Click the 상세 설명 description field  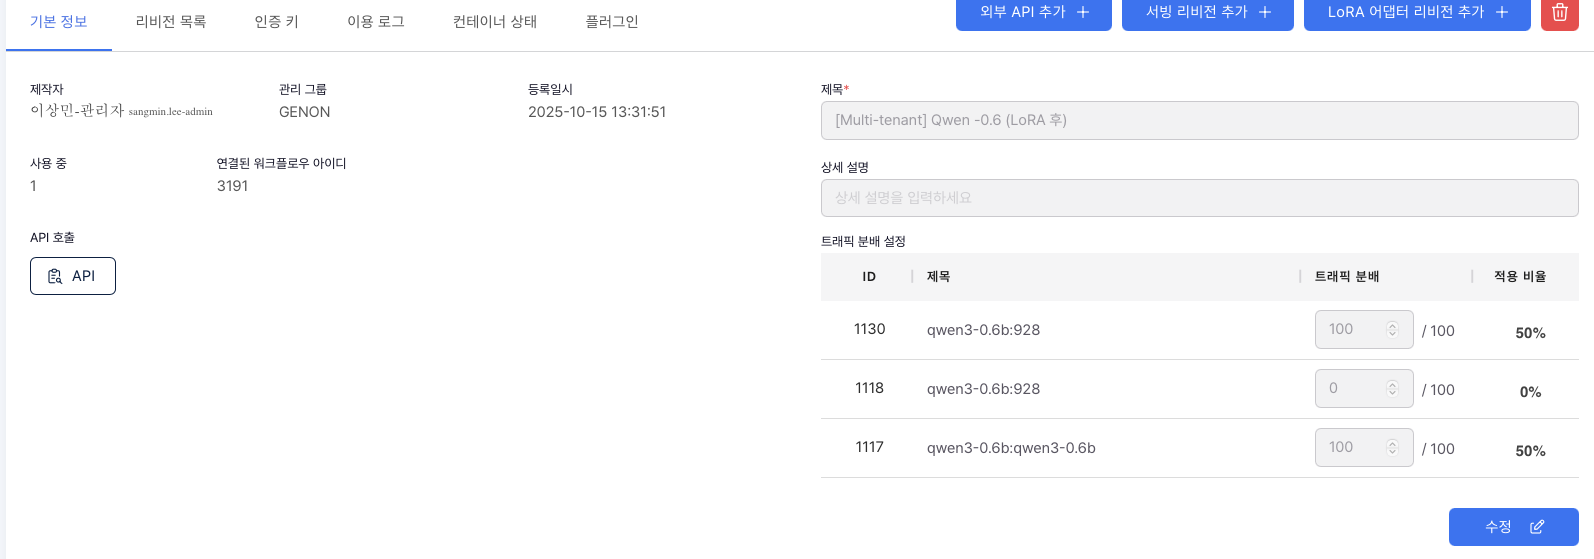[1199, 198]
